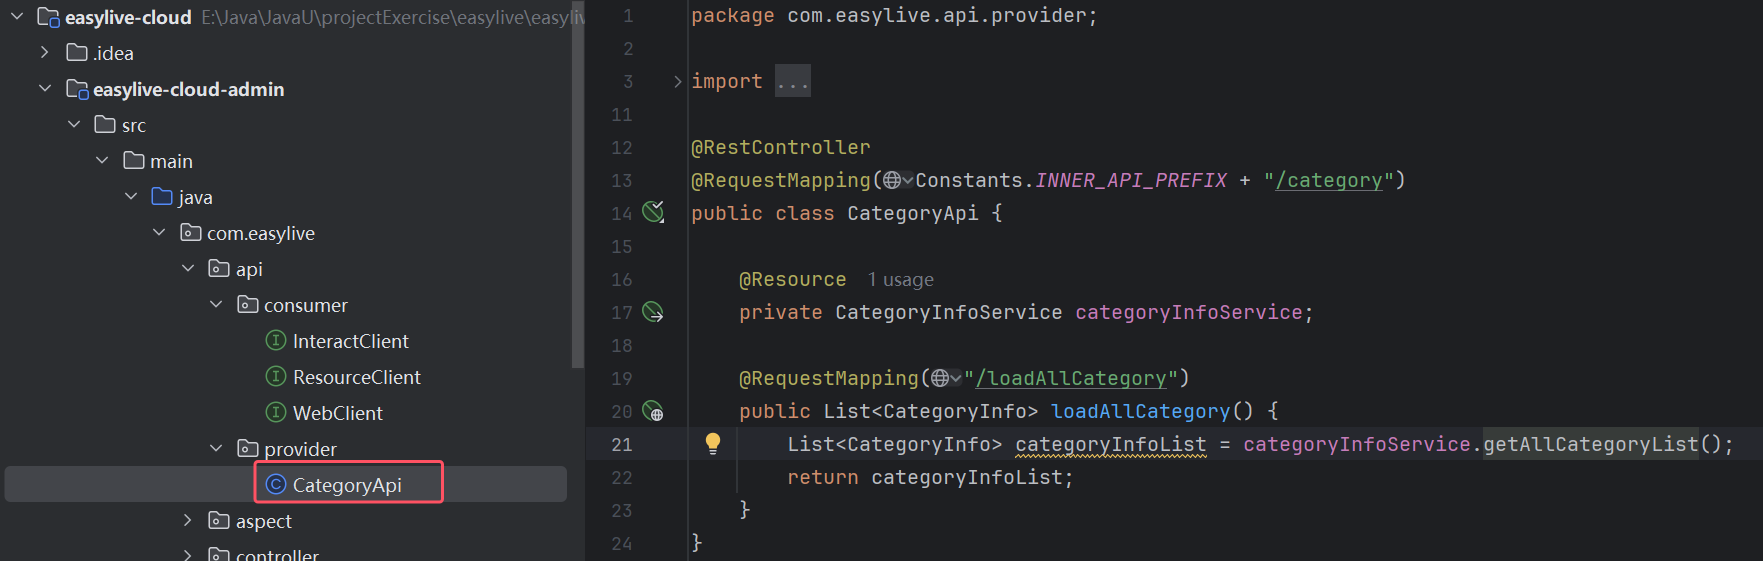The image size is (1763, 561).
Task: Expand the folded import block
Action: (677, 81)
